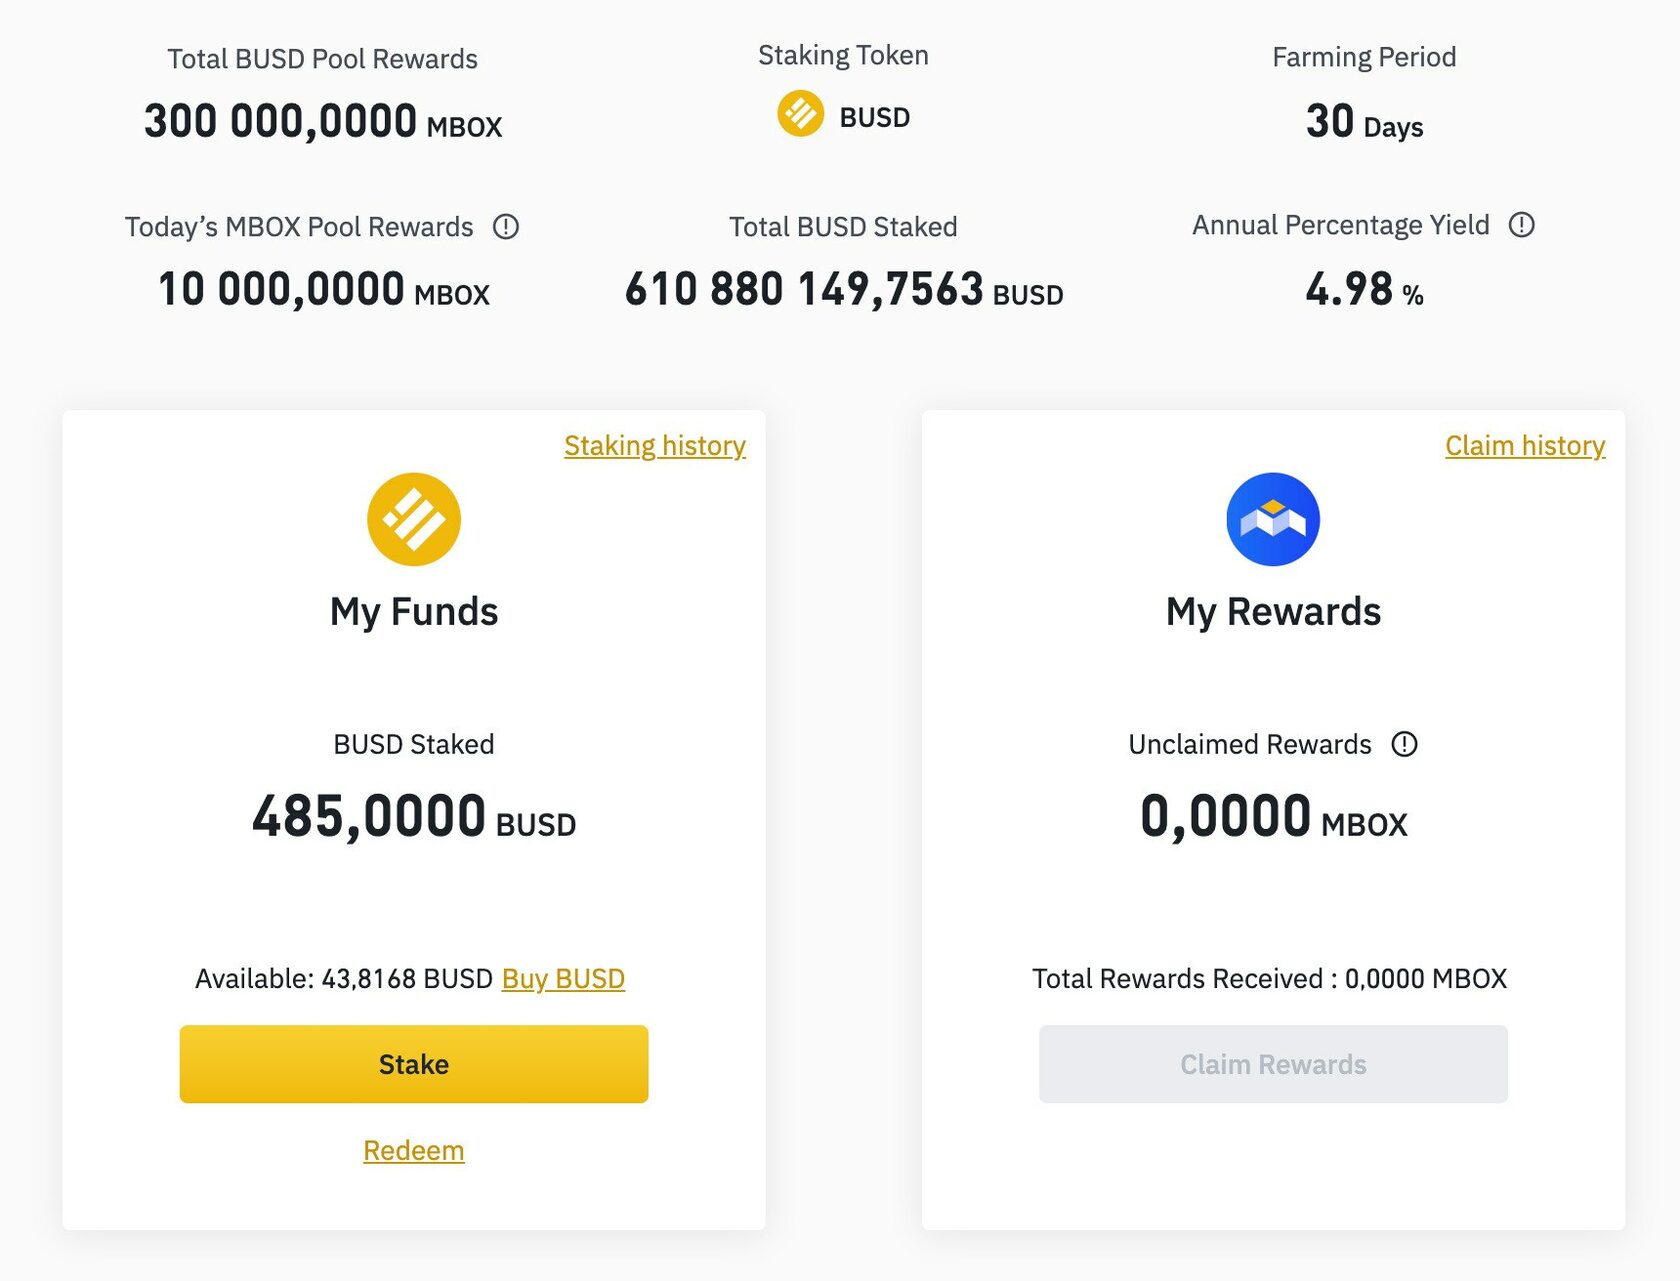Click the 30 Days farming period value
This screenshot has height=1281, width=1680.
(1364, 122)
